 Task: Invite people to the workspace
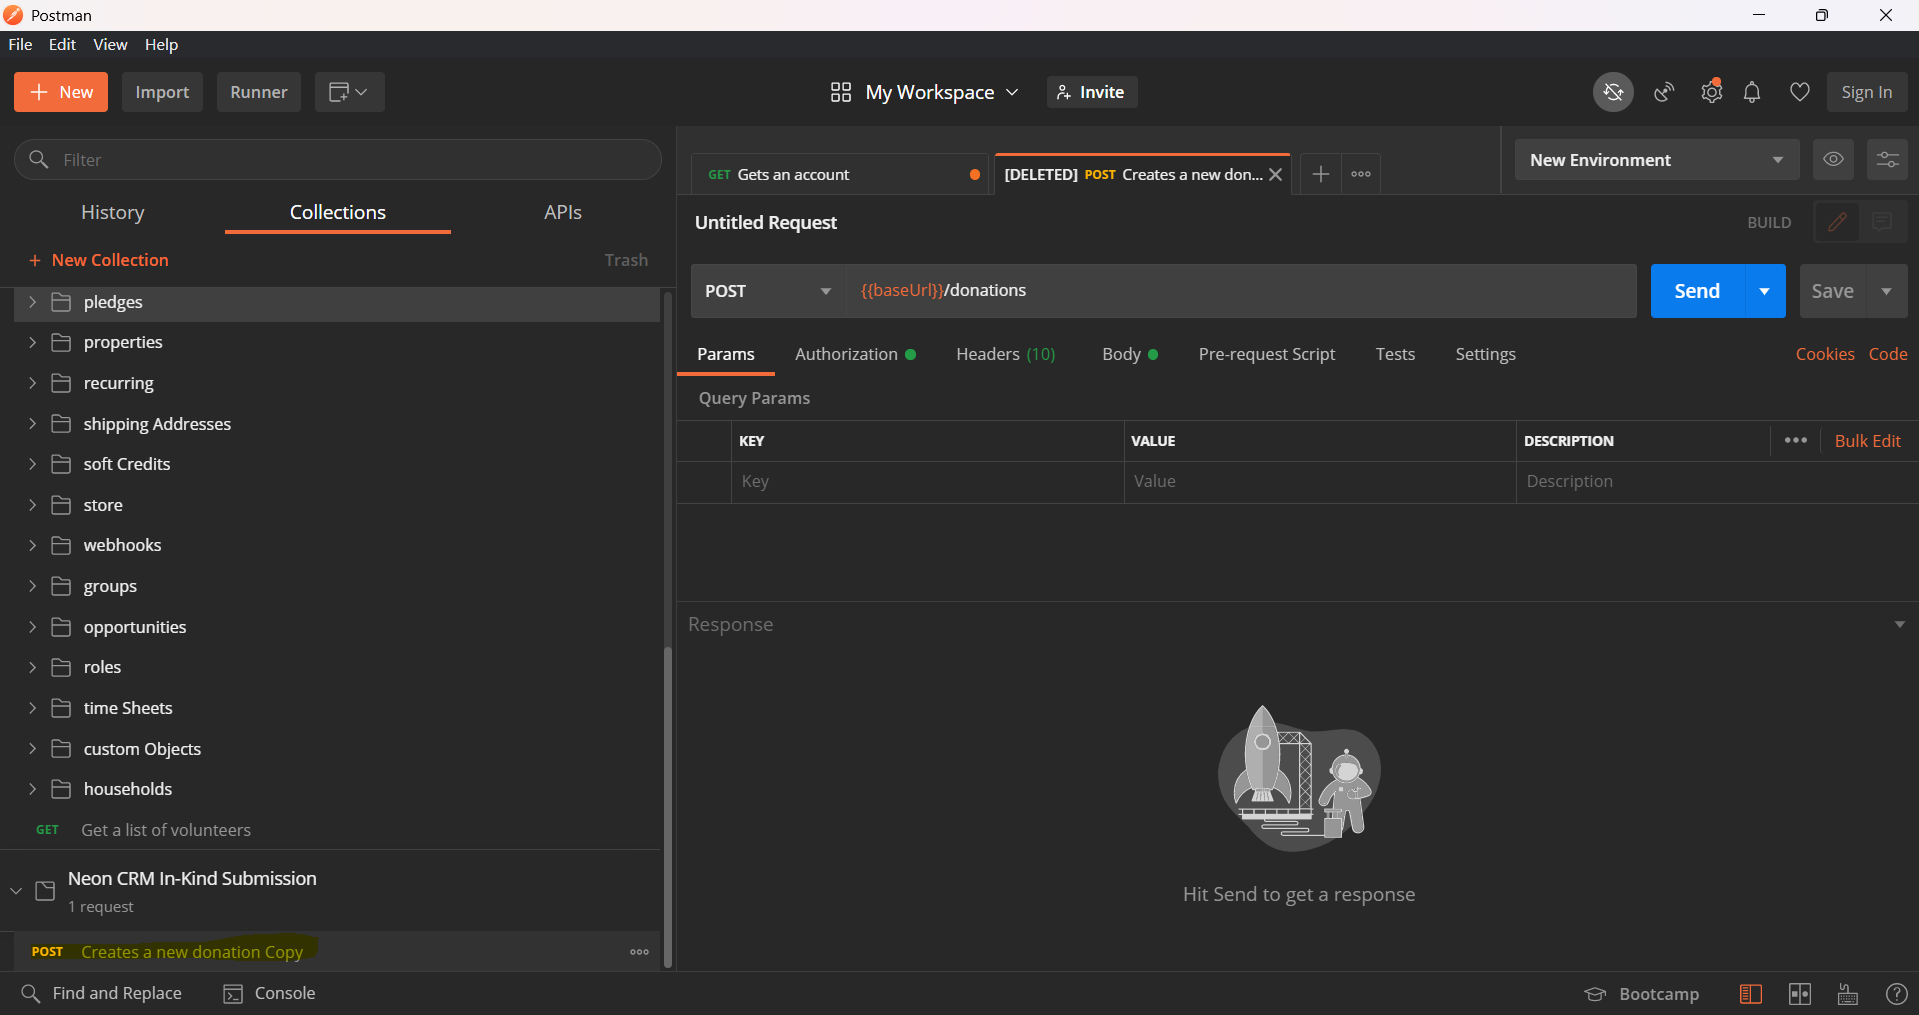[1092, 92]
